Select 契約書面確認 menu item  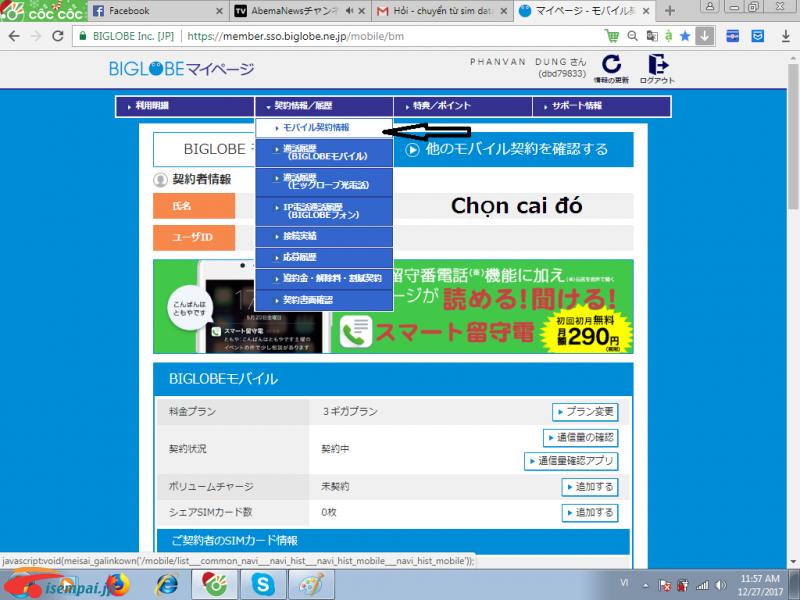(324, 300)
